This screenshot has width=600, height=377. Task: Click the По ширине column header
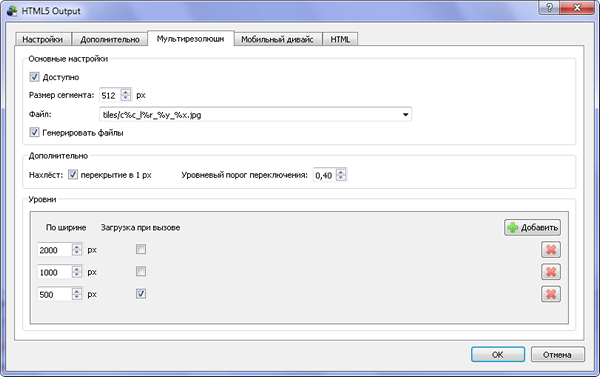tap(66, 228)
